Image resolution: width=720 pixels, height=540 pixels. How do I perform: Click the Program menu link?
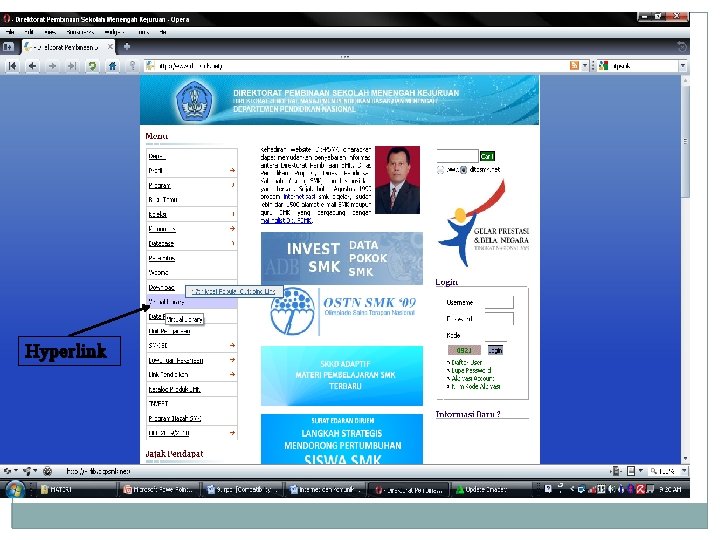(160, 185)
